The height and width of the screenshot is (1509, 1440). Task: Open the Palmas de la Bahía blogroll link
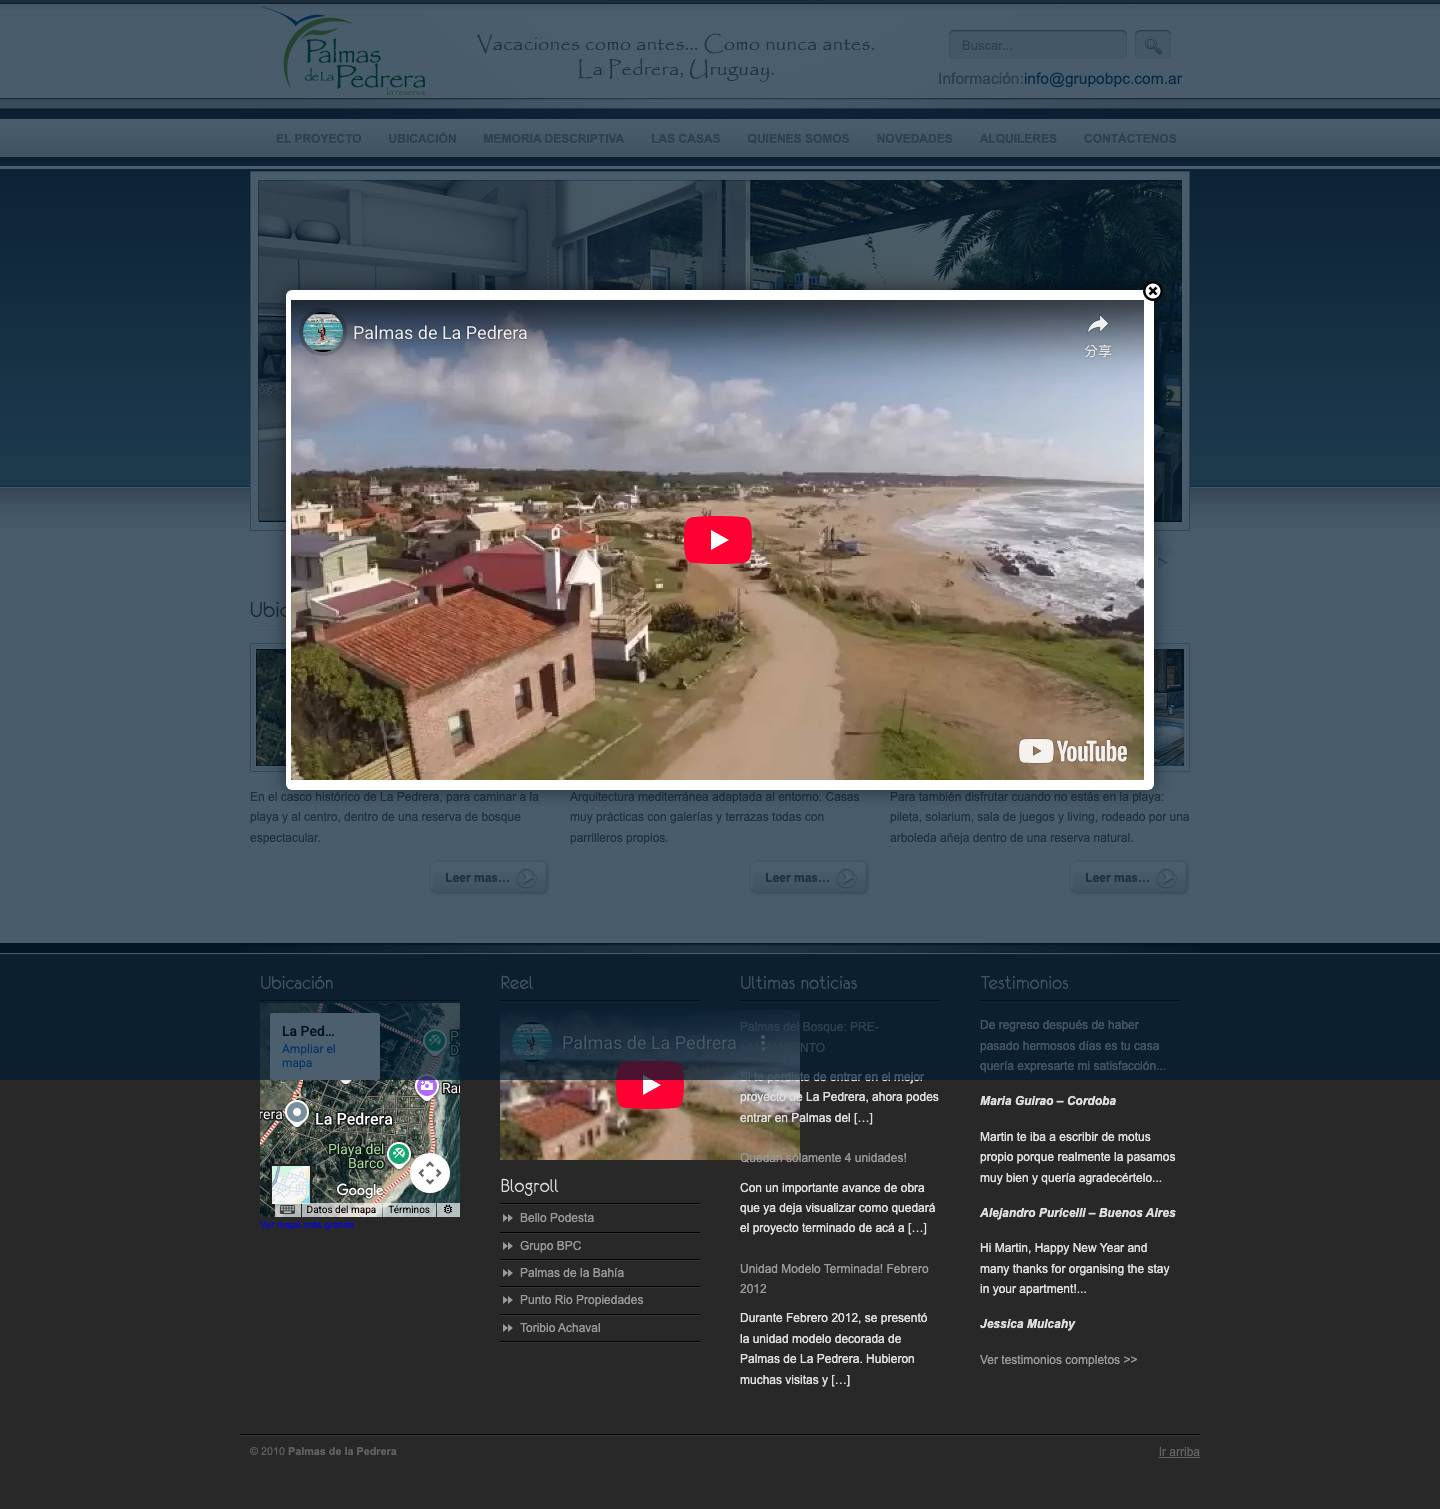coord(572,1273)
